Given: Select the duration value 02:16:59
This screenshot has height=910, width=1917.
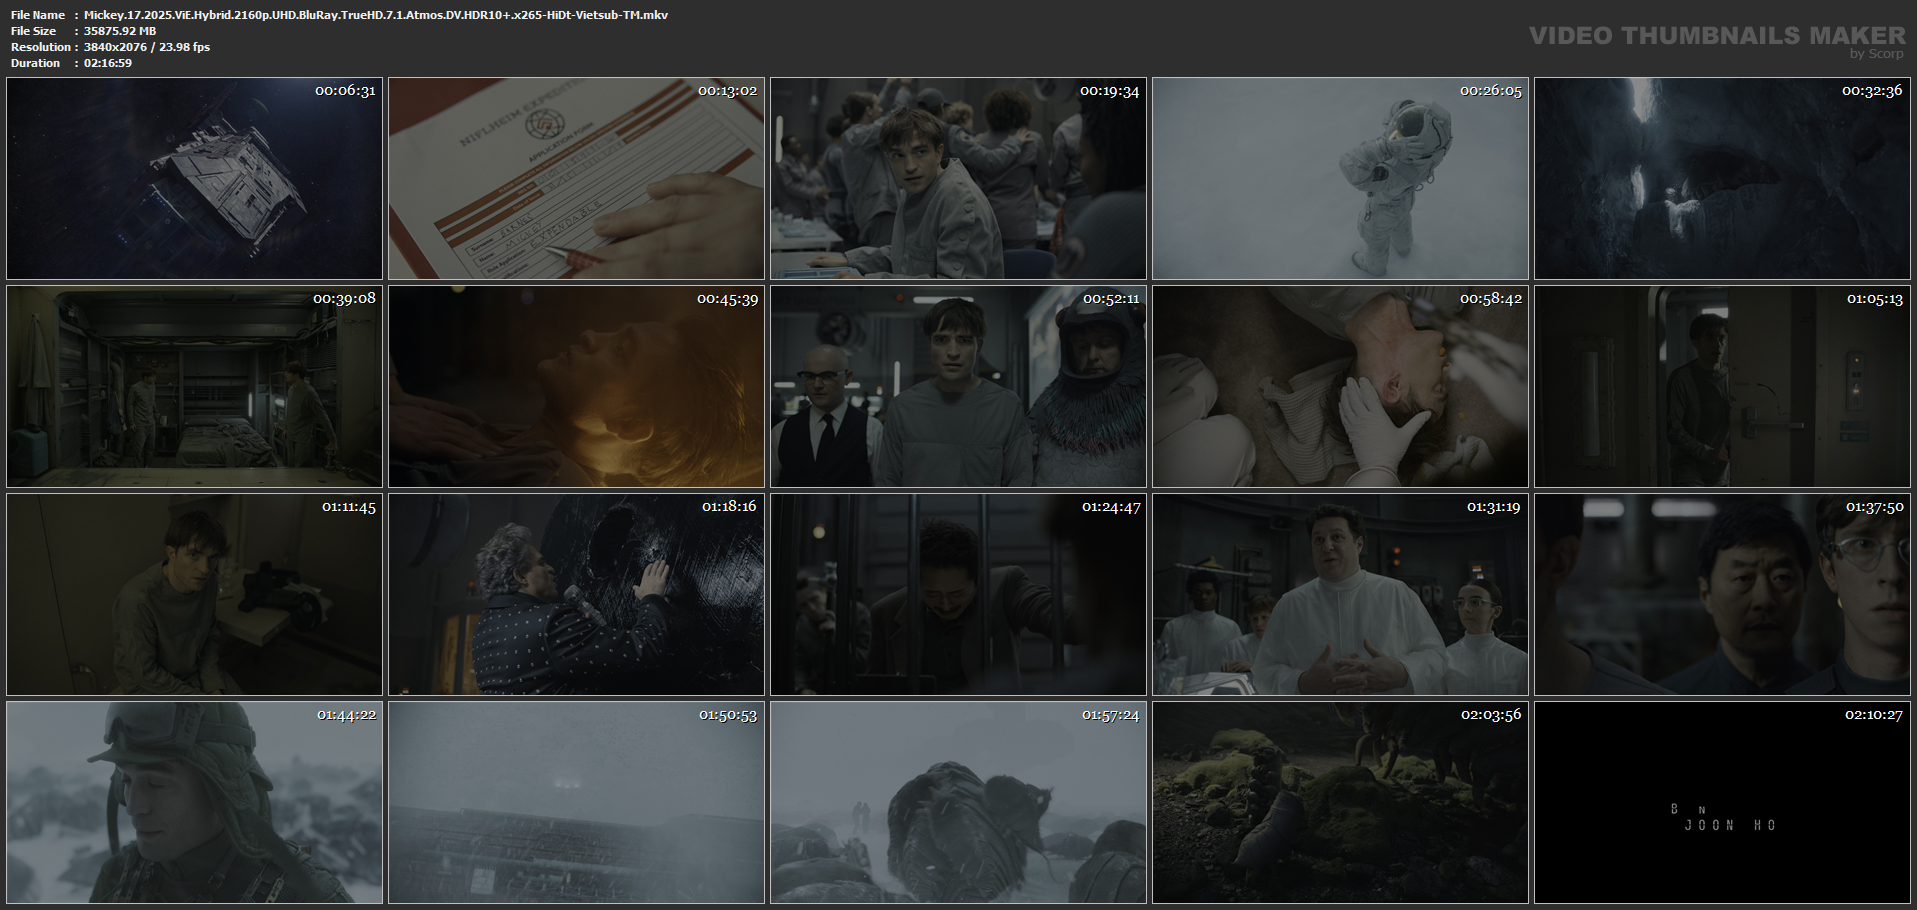Looking at the screenshot, I should [x=108, y=63].
